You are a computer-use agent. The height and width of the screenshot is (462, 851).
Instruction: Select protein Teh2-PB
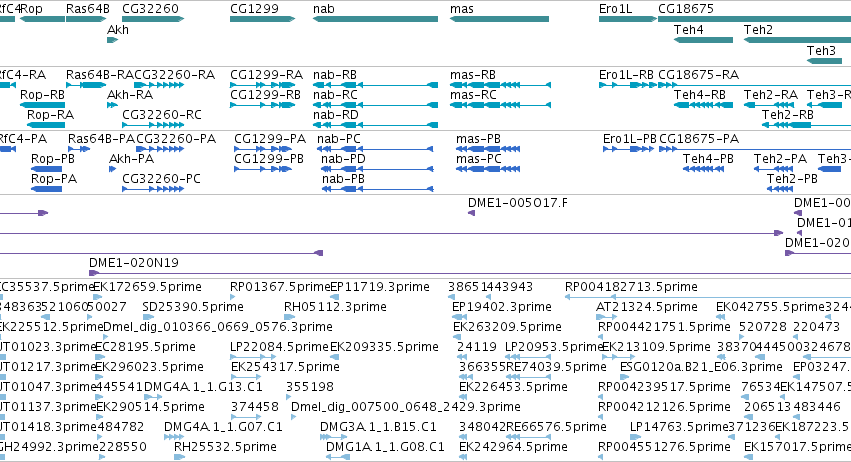[x=780, y=189]
